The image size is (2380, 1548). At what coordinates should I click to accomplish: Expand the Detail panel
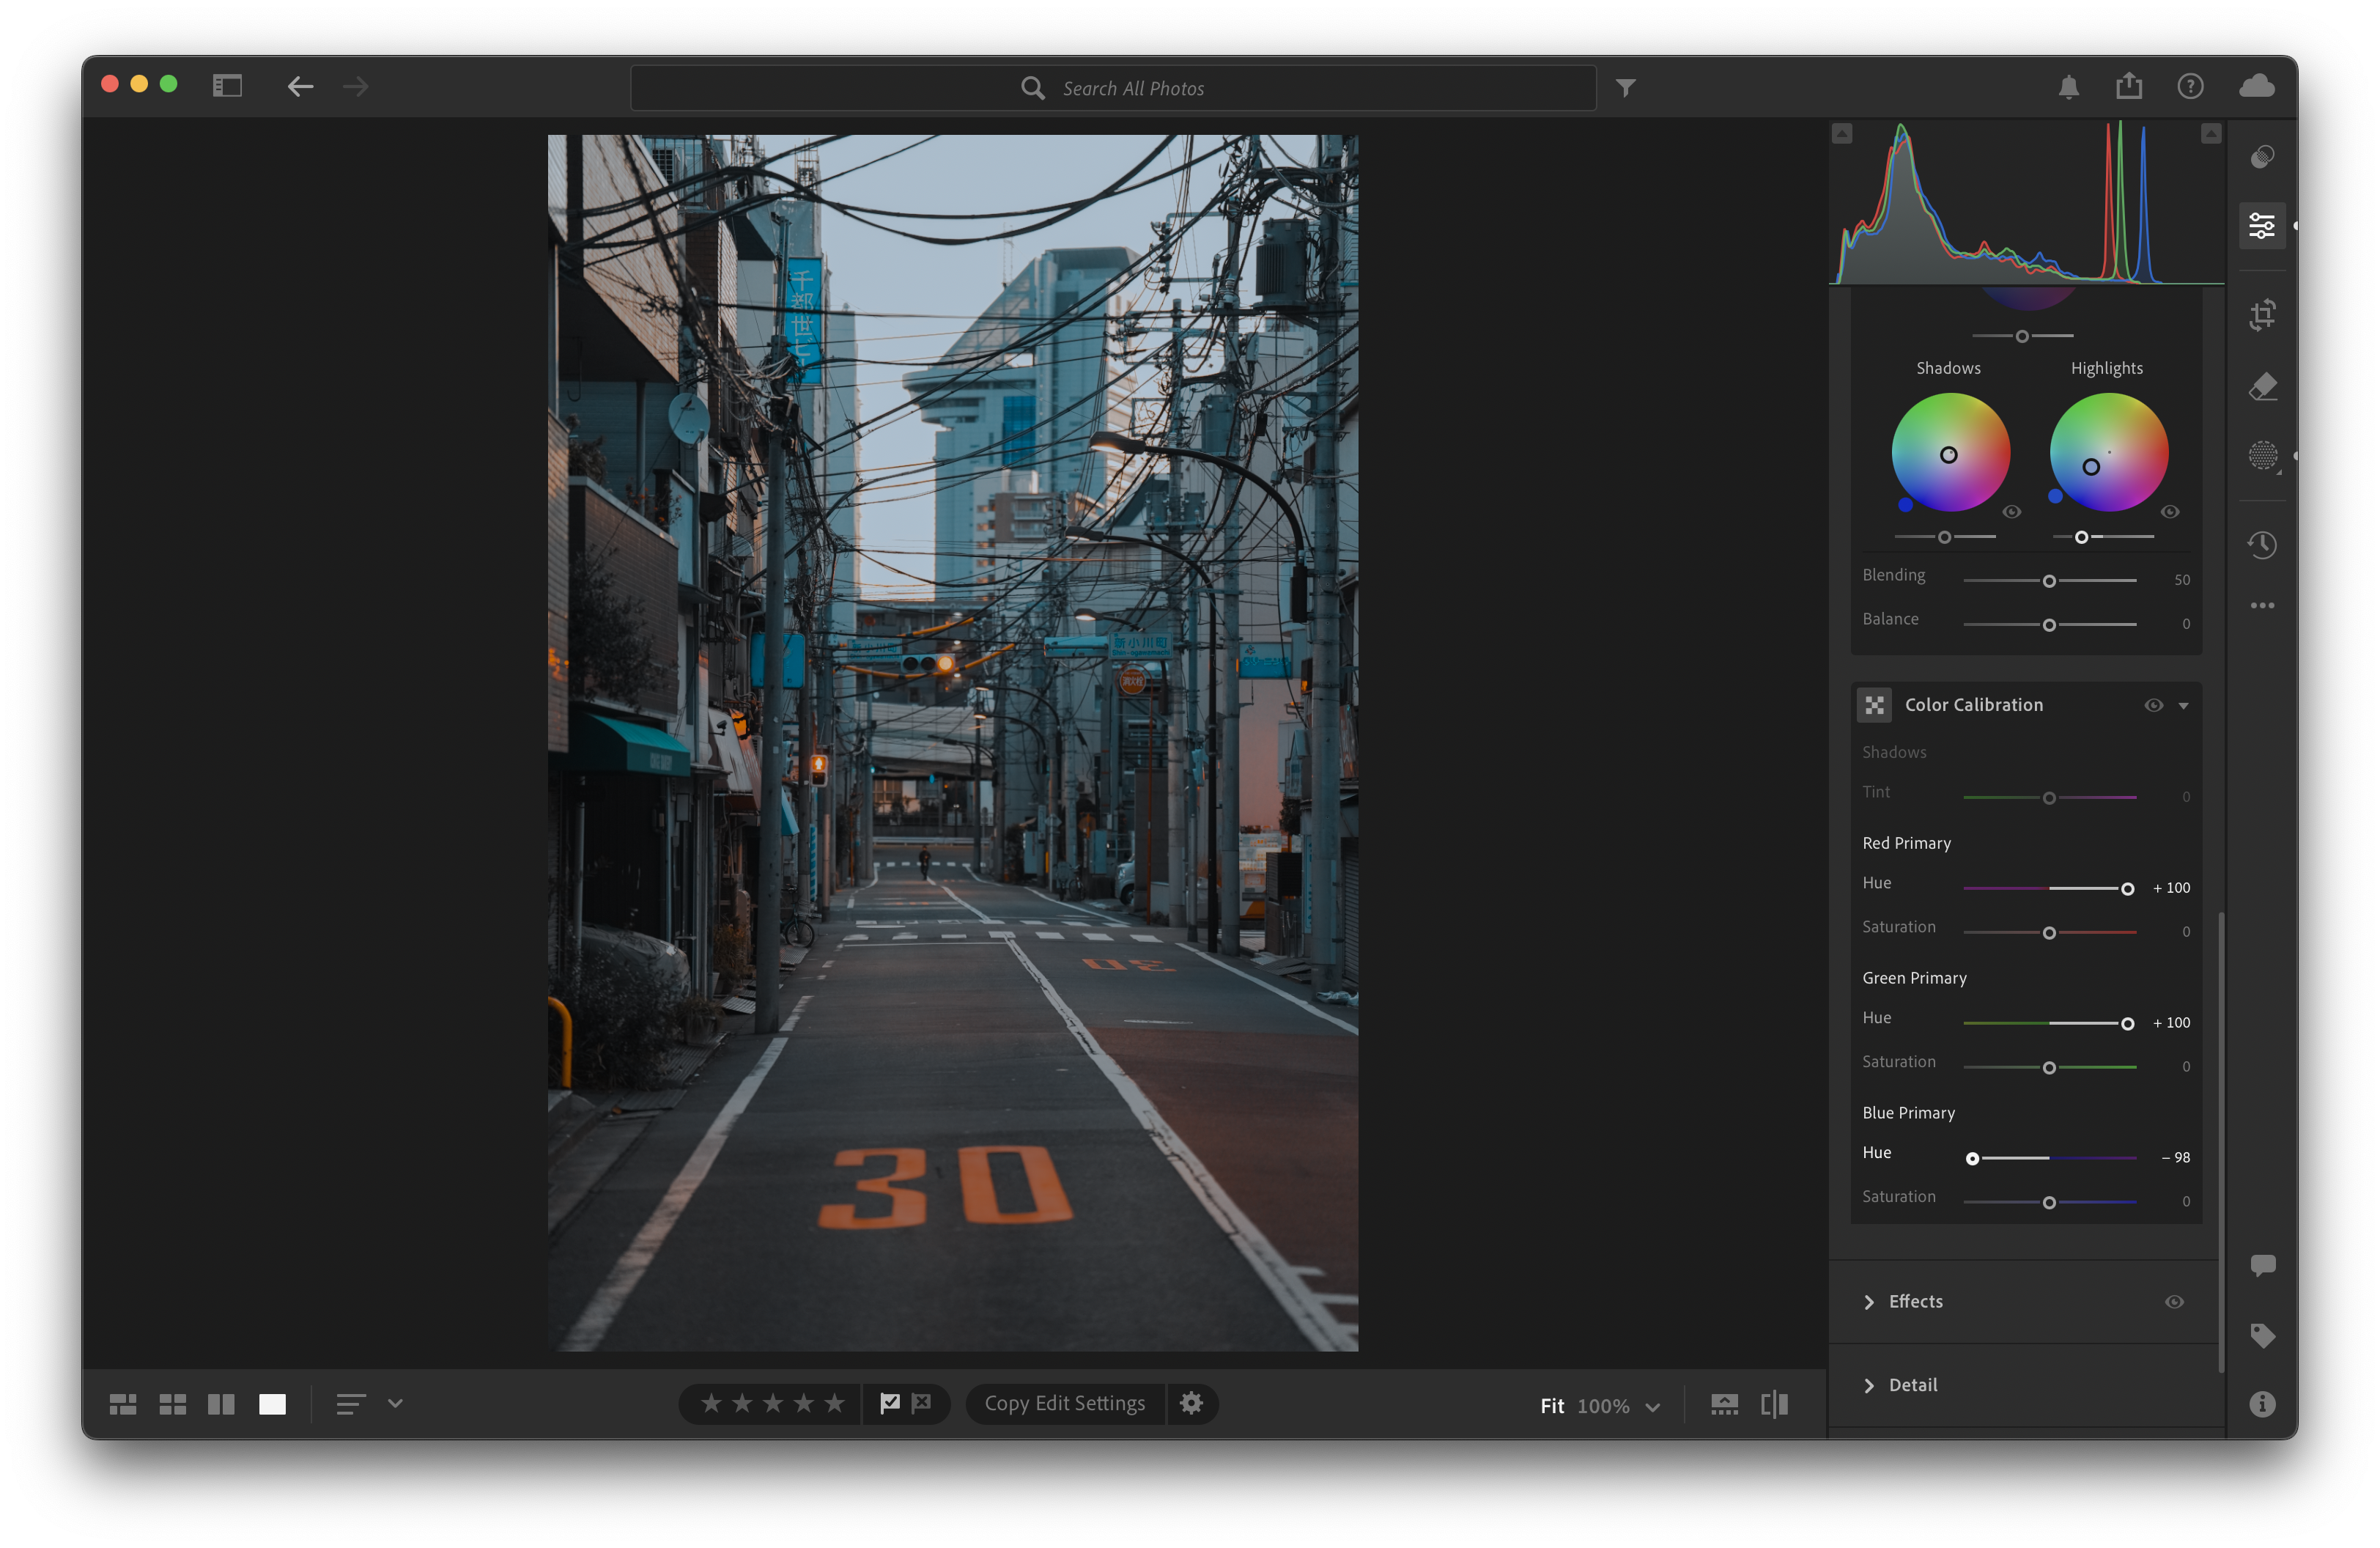point(1869,1386)
